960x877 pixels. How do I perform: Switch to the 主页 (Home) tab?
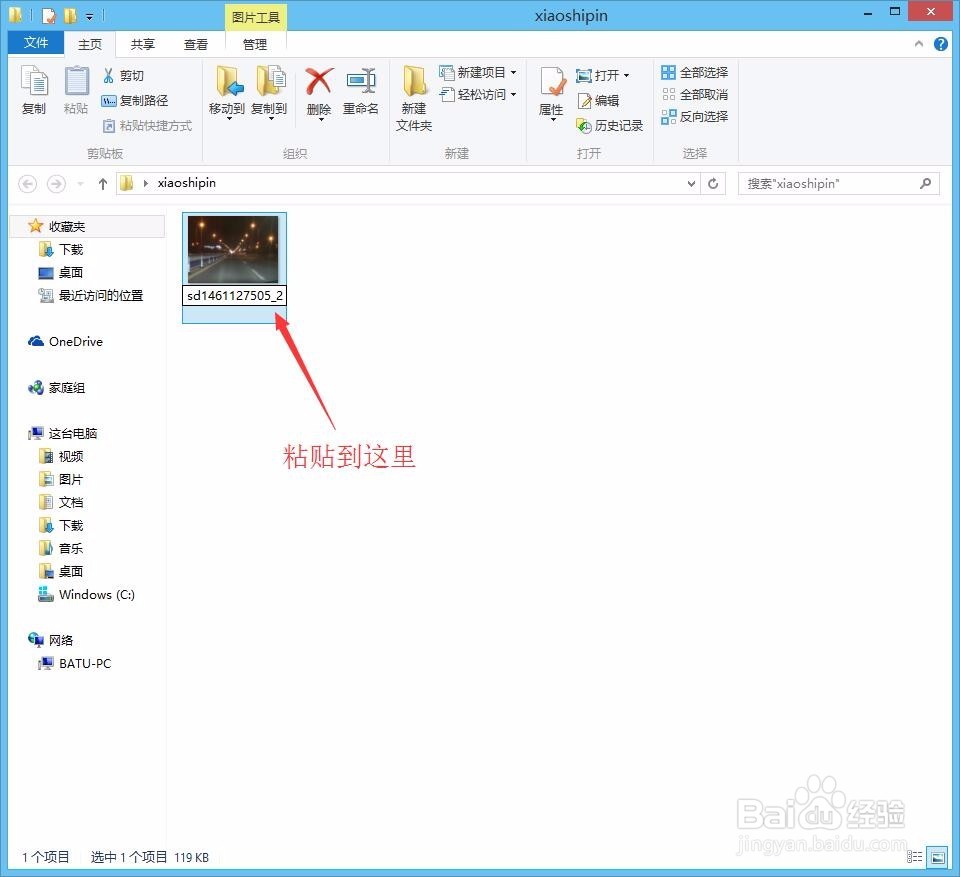click(90, 44)
